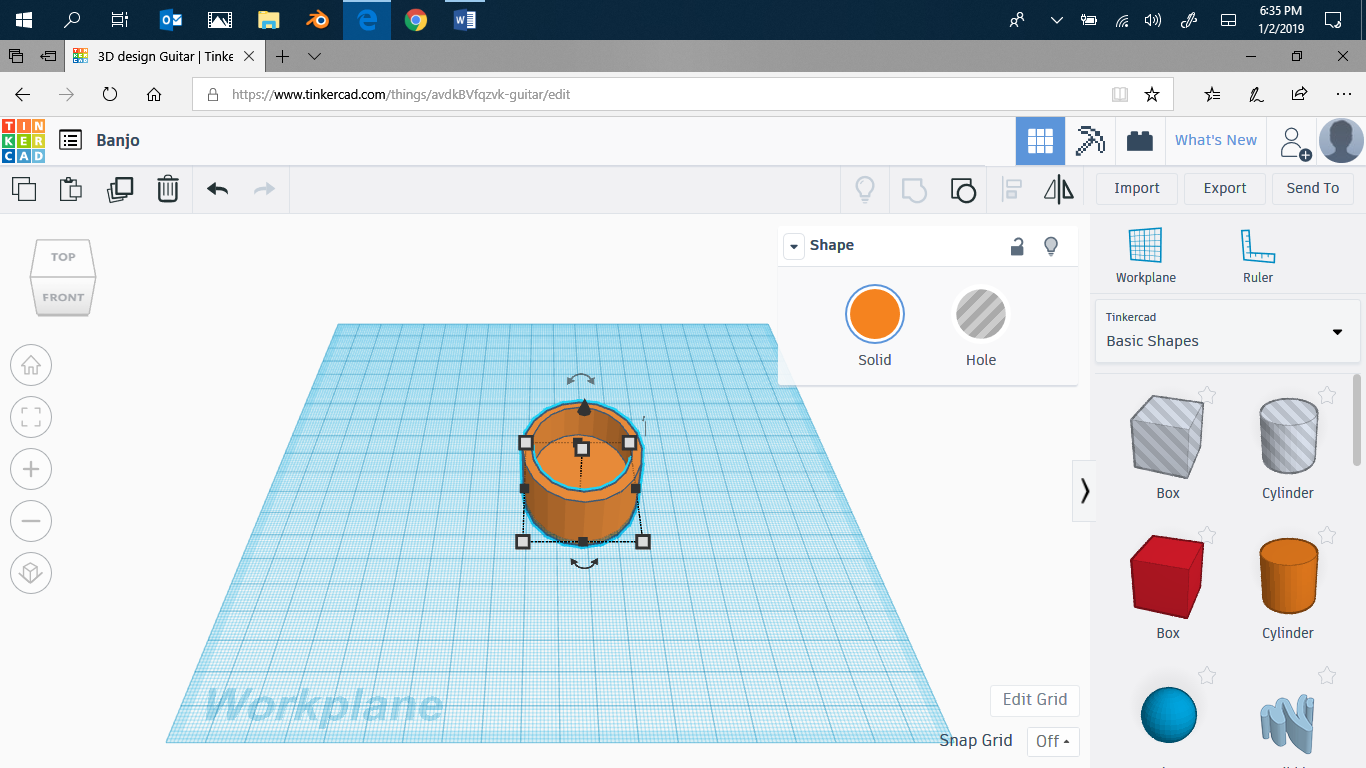Click the What's New link
This screenshot has height=768, width=1366.
pyautogui.click(x=1216, y=140)
